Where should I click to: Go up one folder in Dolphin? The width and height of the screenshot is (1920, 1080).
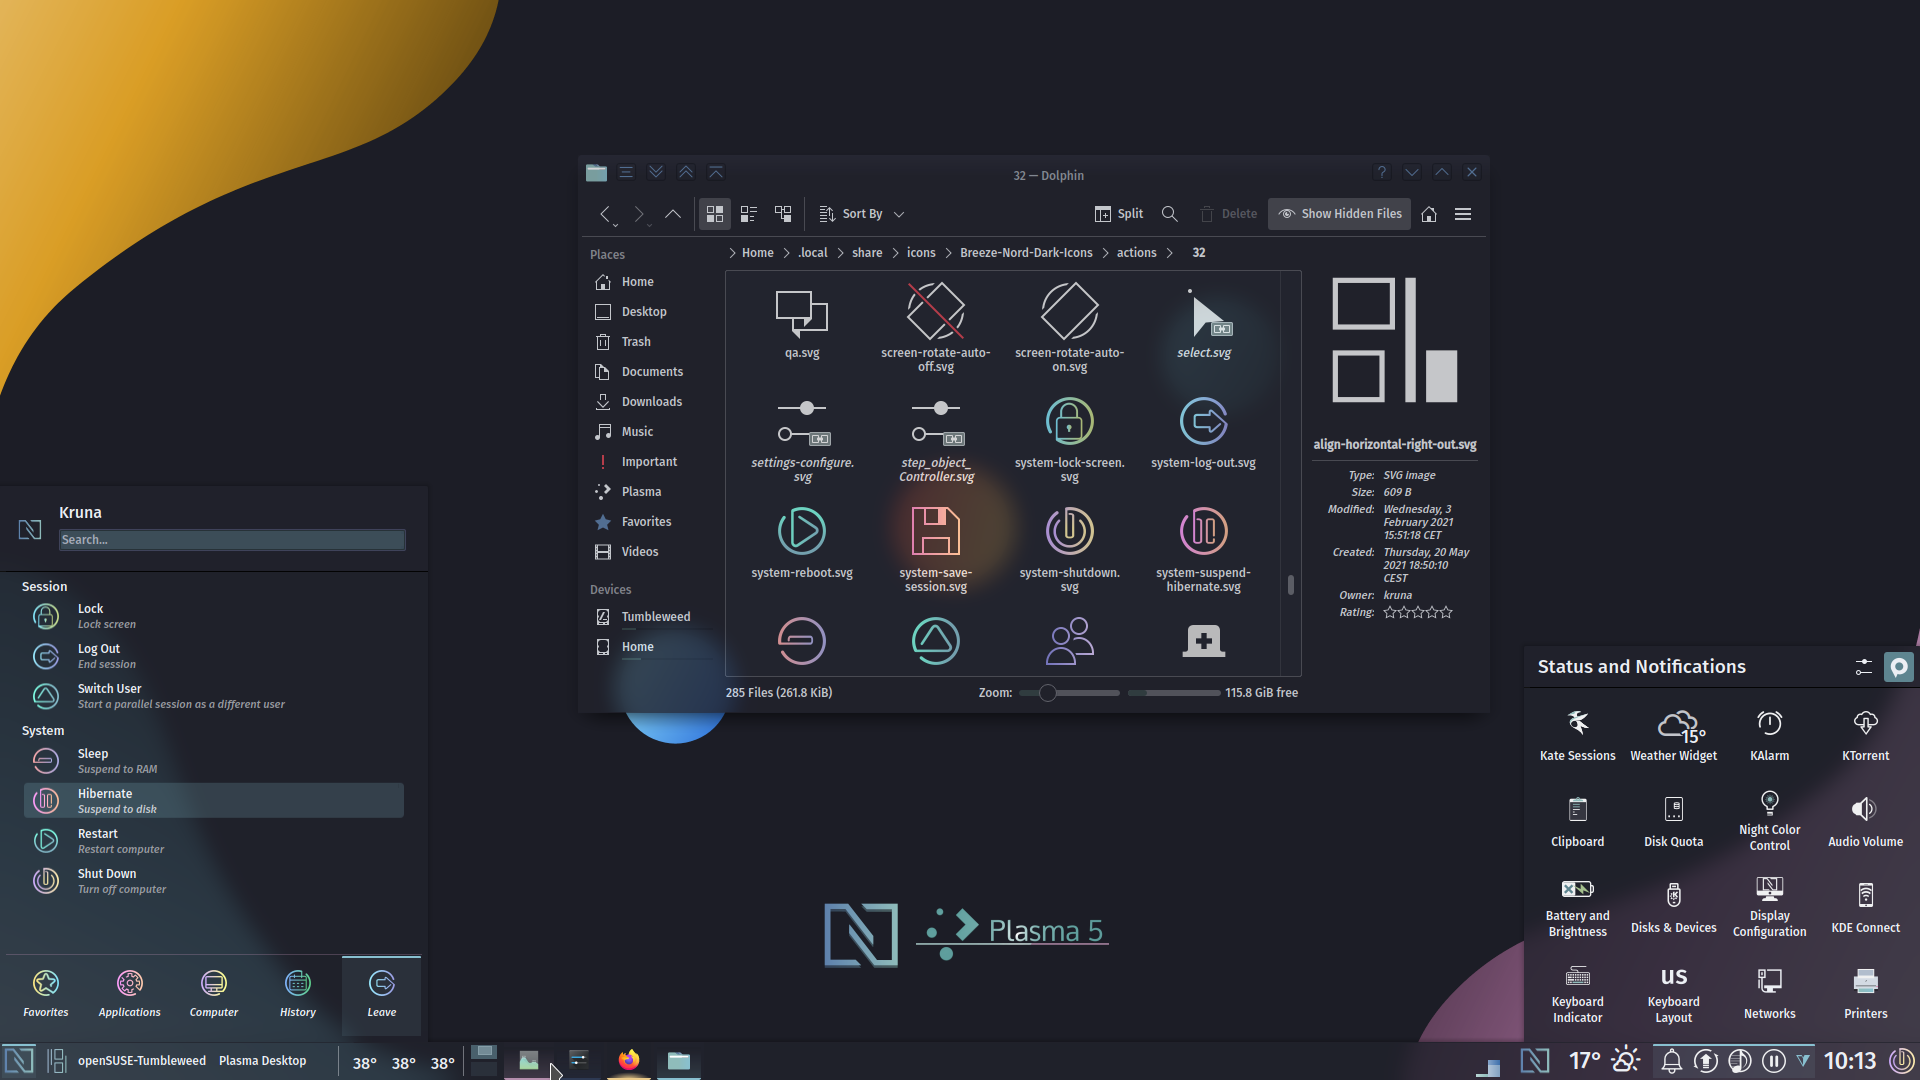click(x=673, y=214)
